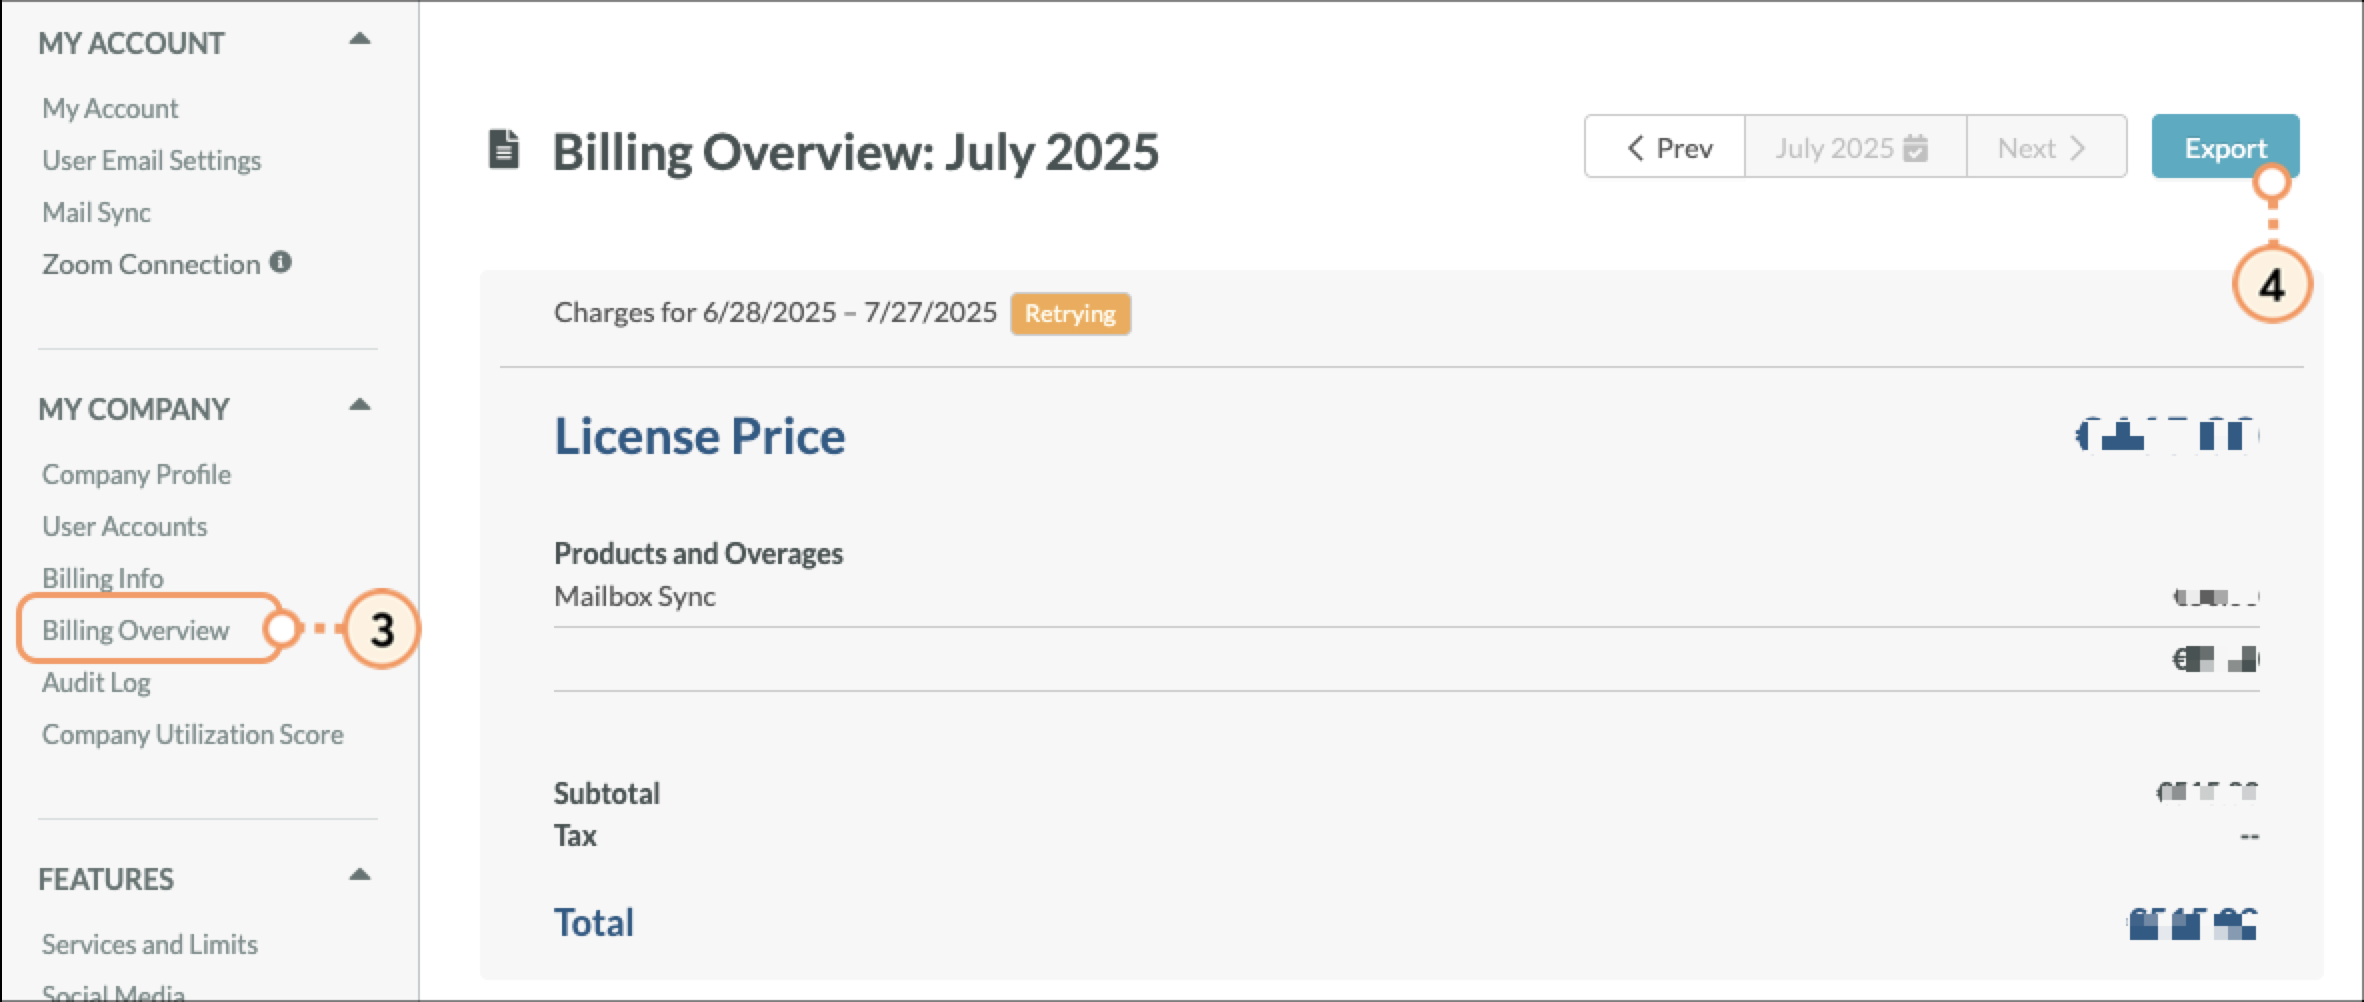Collapse the MY ACCOUNT section arrow
The width and height of the screenshot is (2364, 1002).
point(360,39)
